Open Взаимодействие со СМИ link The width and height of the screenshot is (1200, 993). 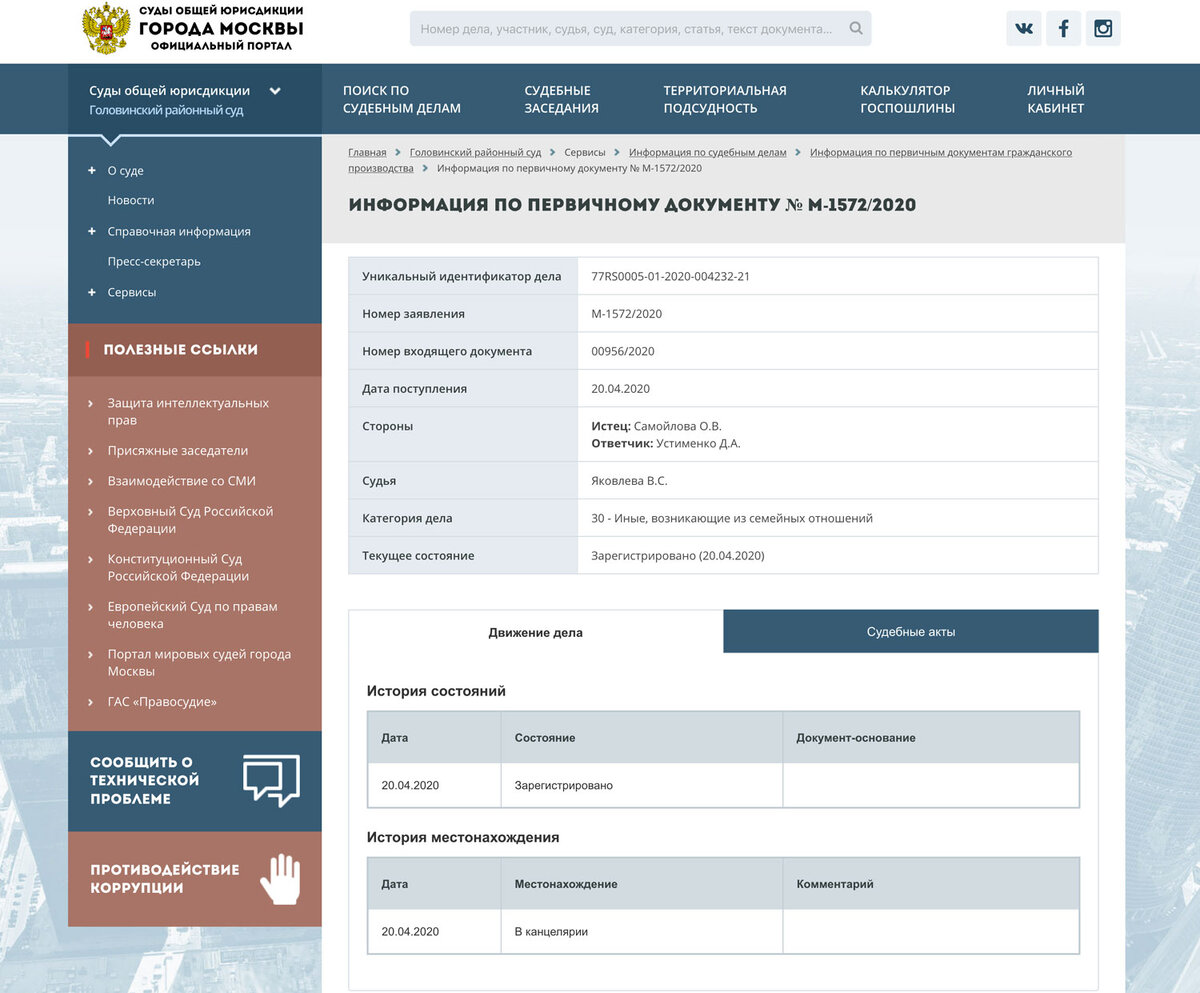click(x=182, y=481)
